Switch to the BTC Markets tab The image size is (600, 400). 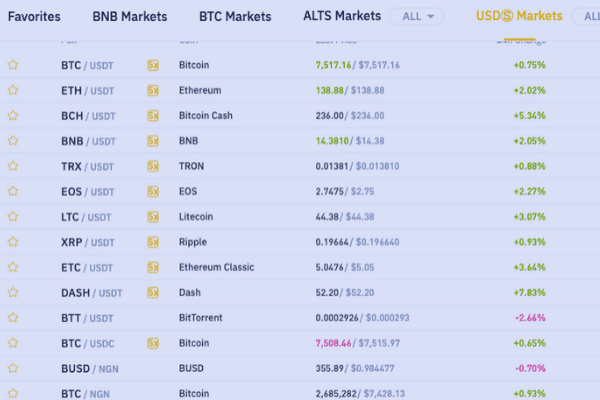click(235, 17)
